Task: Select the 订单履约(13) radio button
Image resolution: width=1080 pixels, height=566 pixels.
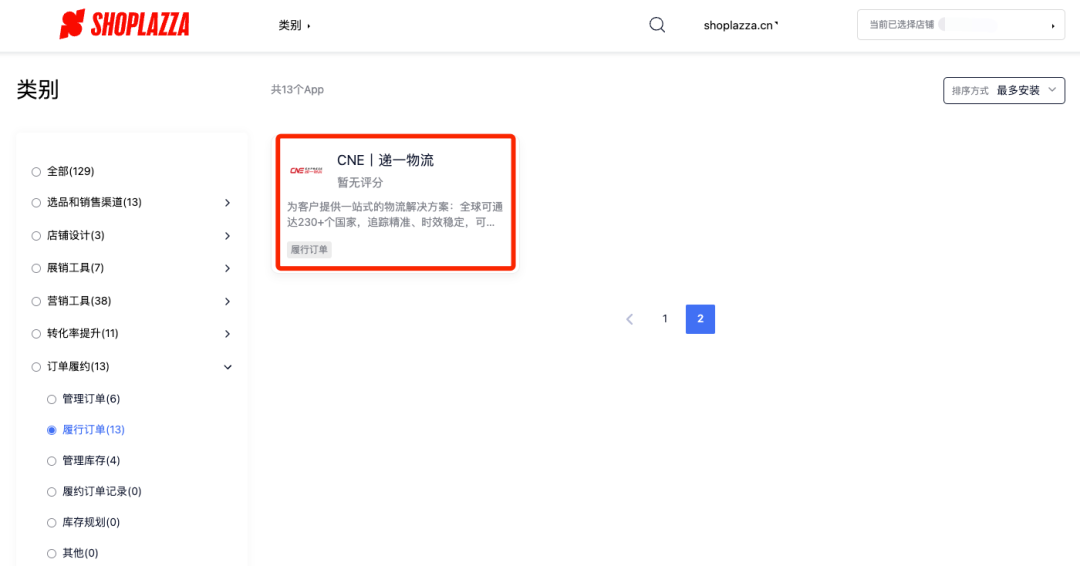Action: [36, 366]
